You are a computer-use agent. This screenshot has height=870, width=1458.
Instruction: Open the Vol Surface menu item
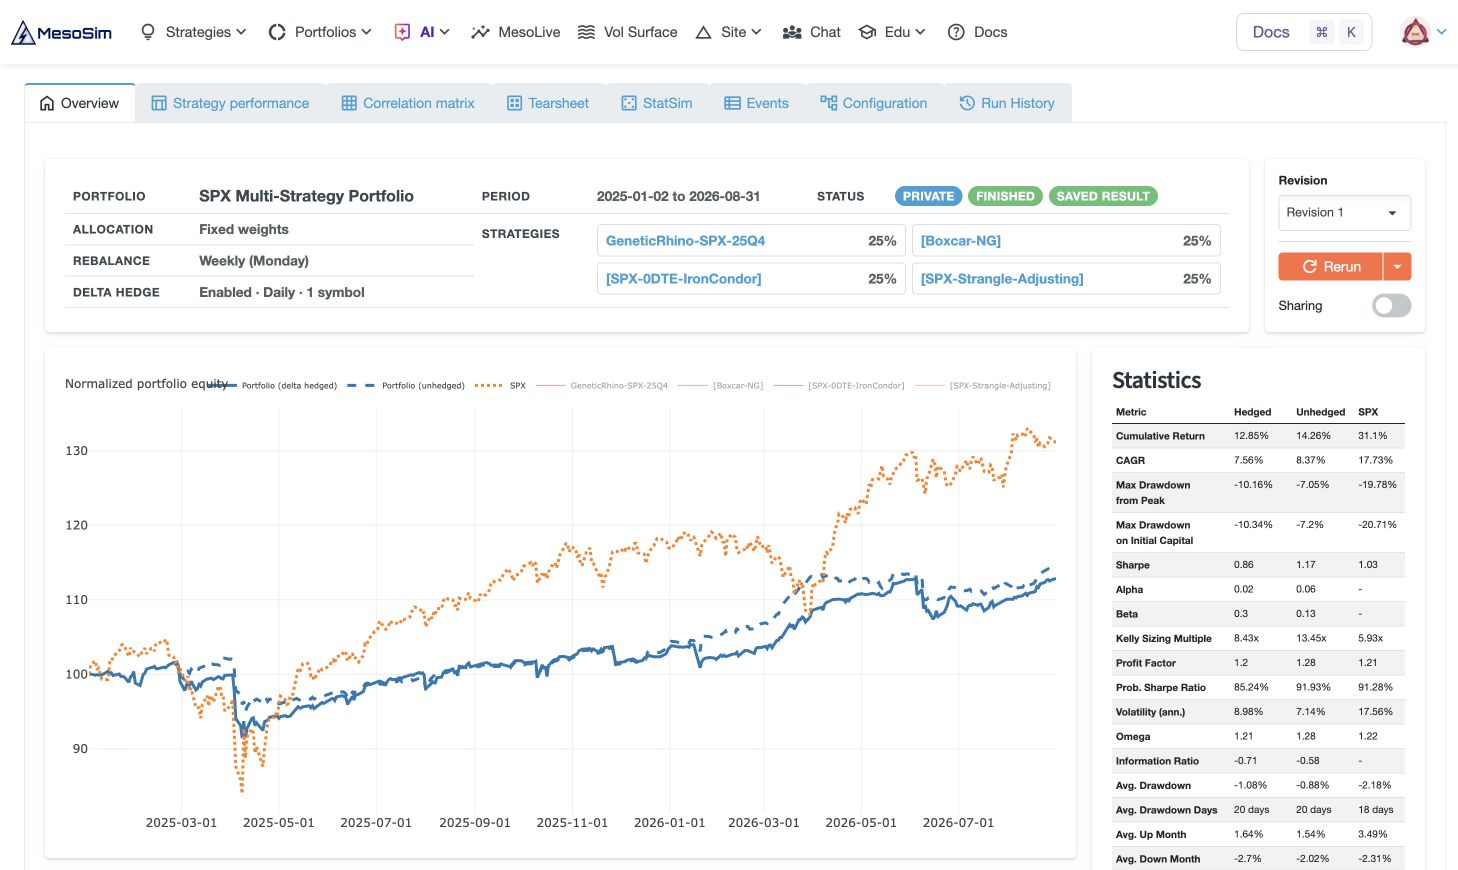coord(628,32)
